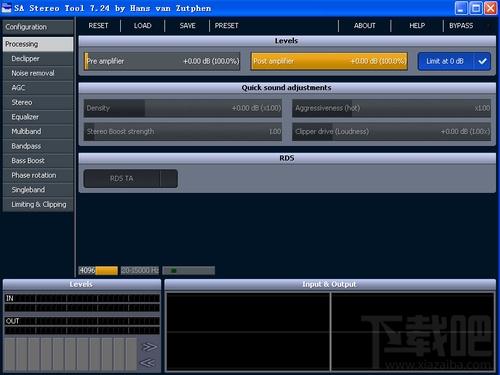Maximize the Stereo Tool window
This screenshot has height=375, width=500.
pyautogui.click(x=476, y=8)
